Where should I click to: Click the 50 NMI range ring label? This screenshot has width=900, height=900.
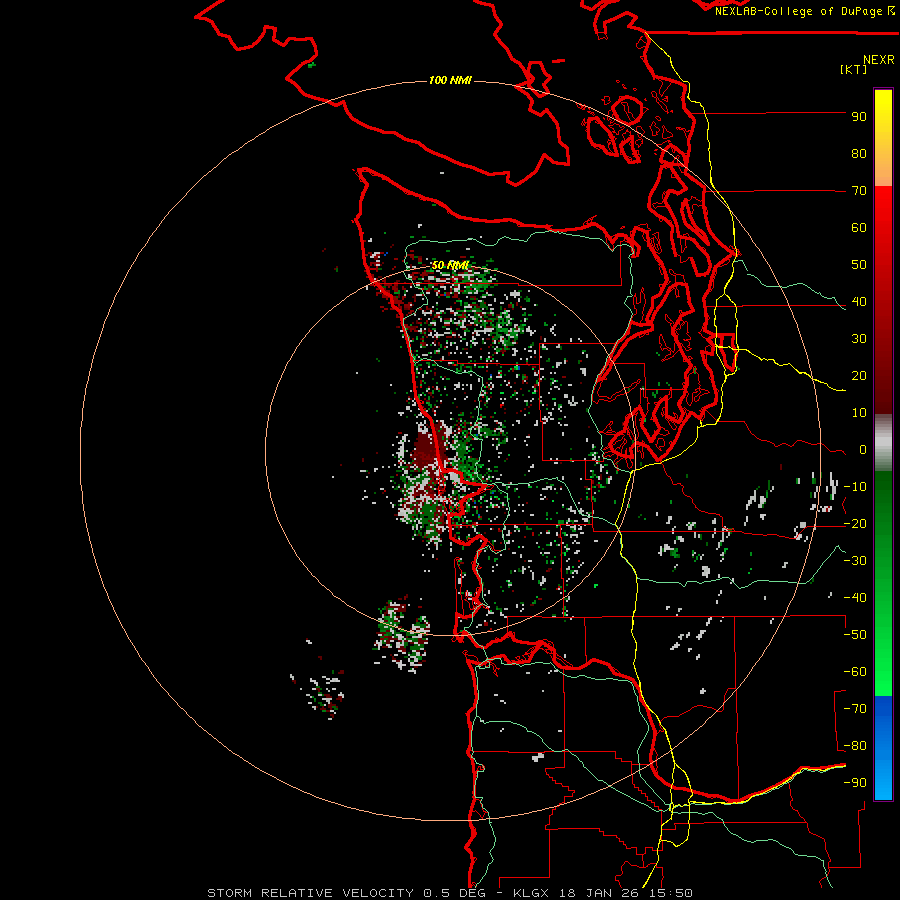[x=450, y=265]
